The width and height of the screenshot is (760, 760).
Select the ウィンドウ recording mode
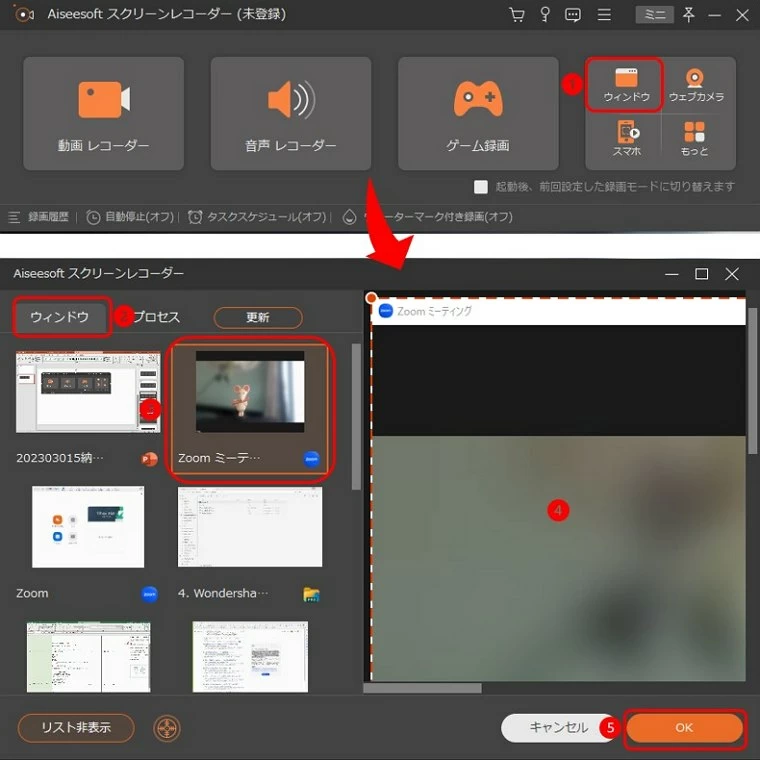(x=625, y=85)
